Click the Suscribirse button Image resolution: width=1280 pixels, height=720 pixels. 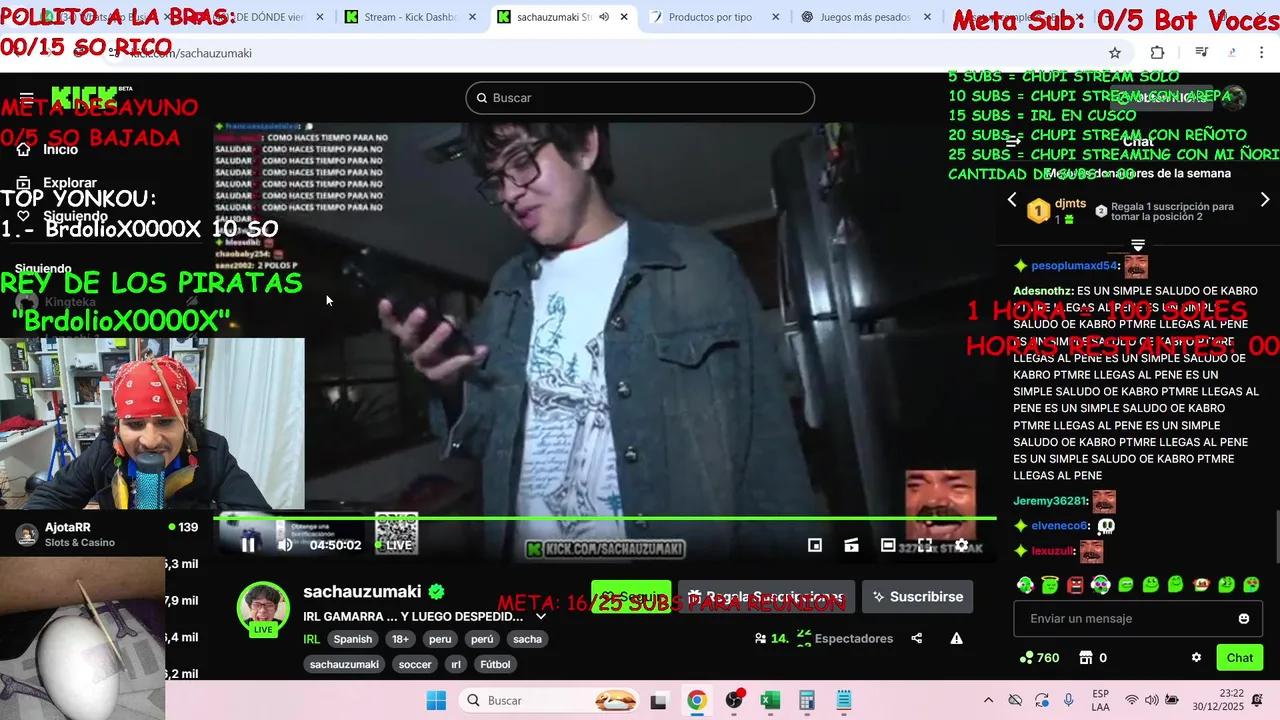[x=917, y=597]
